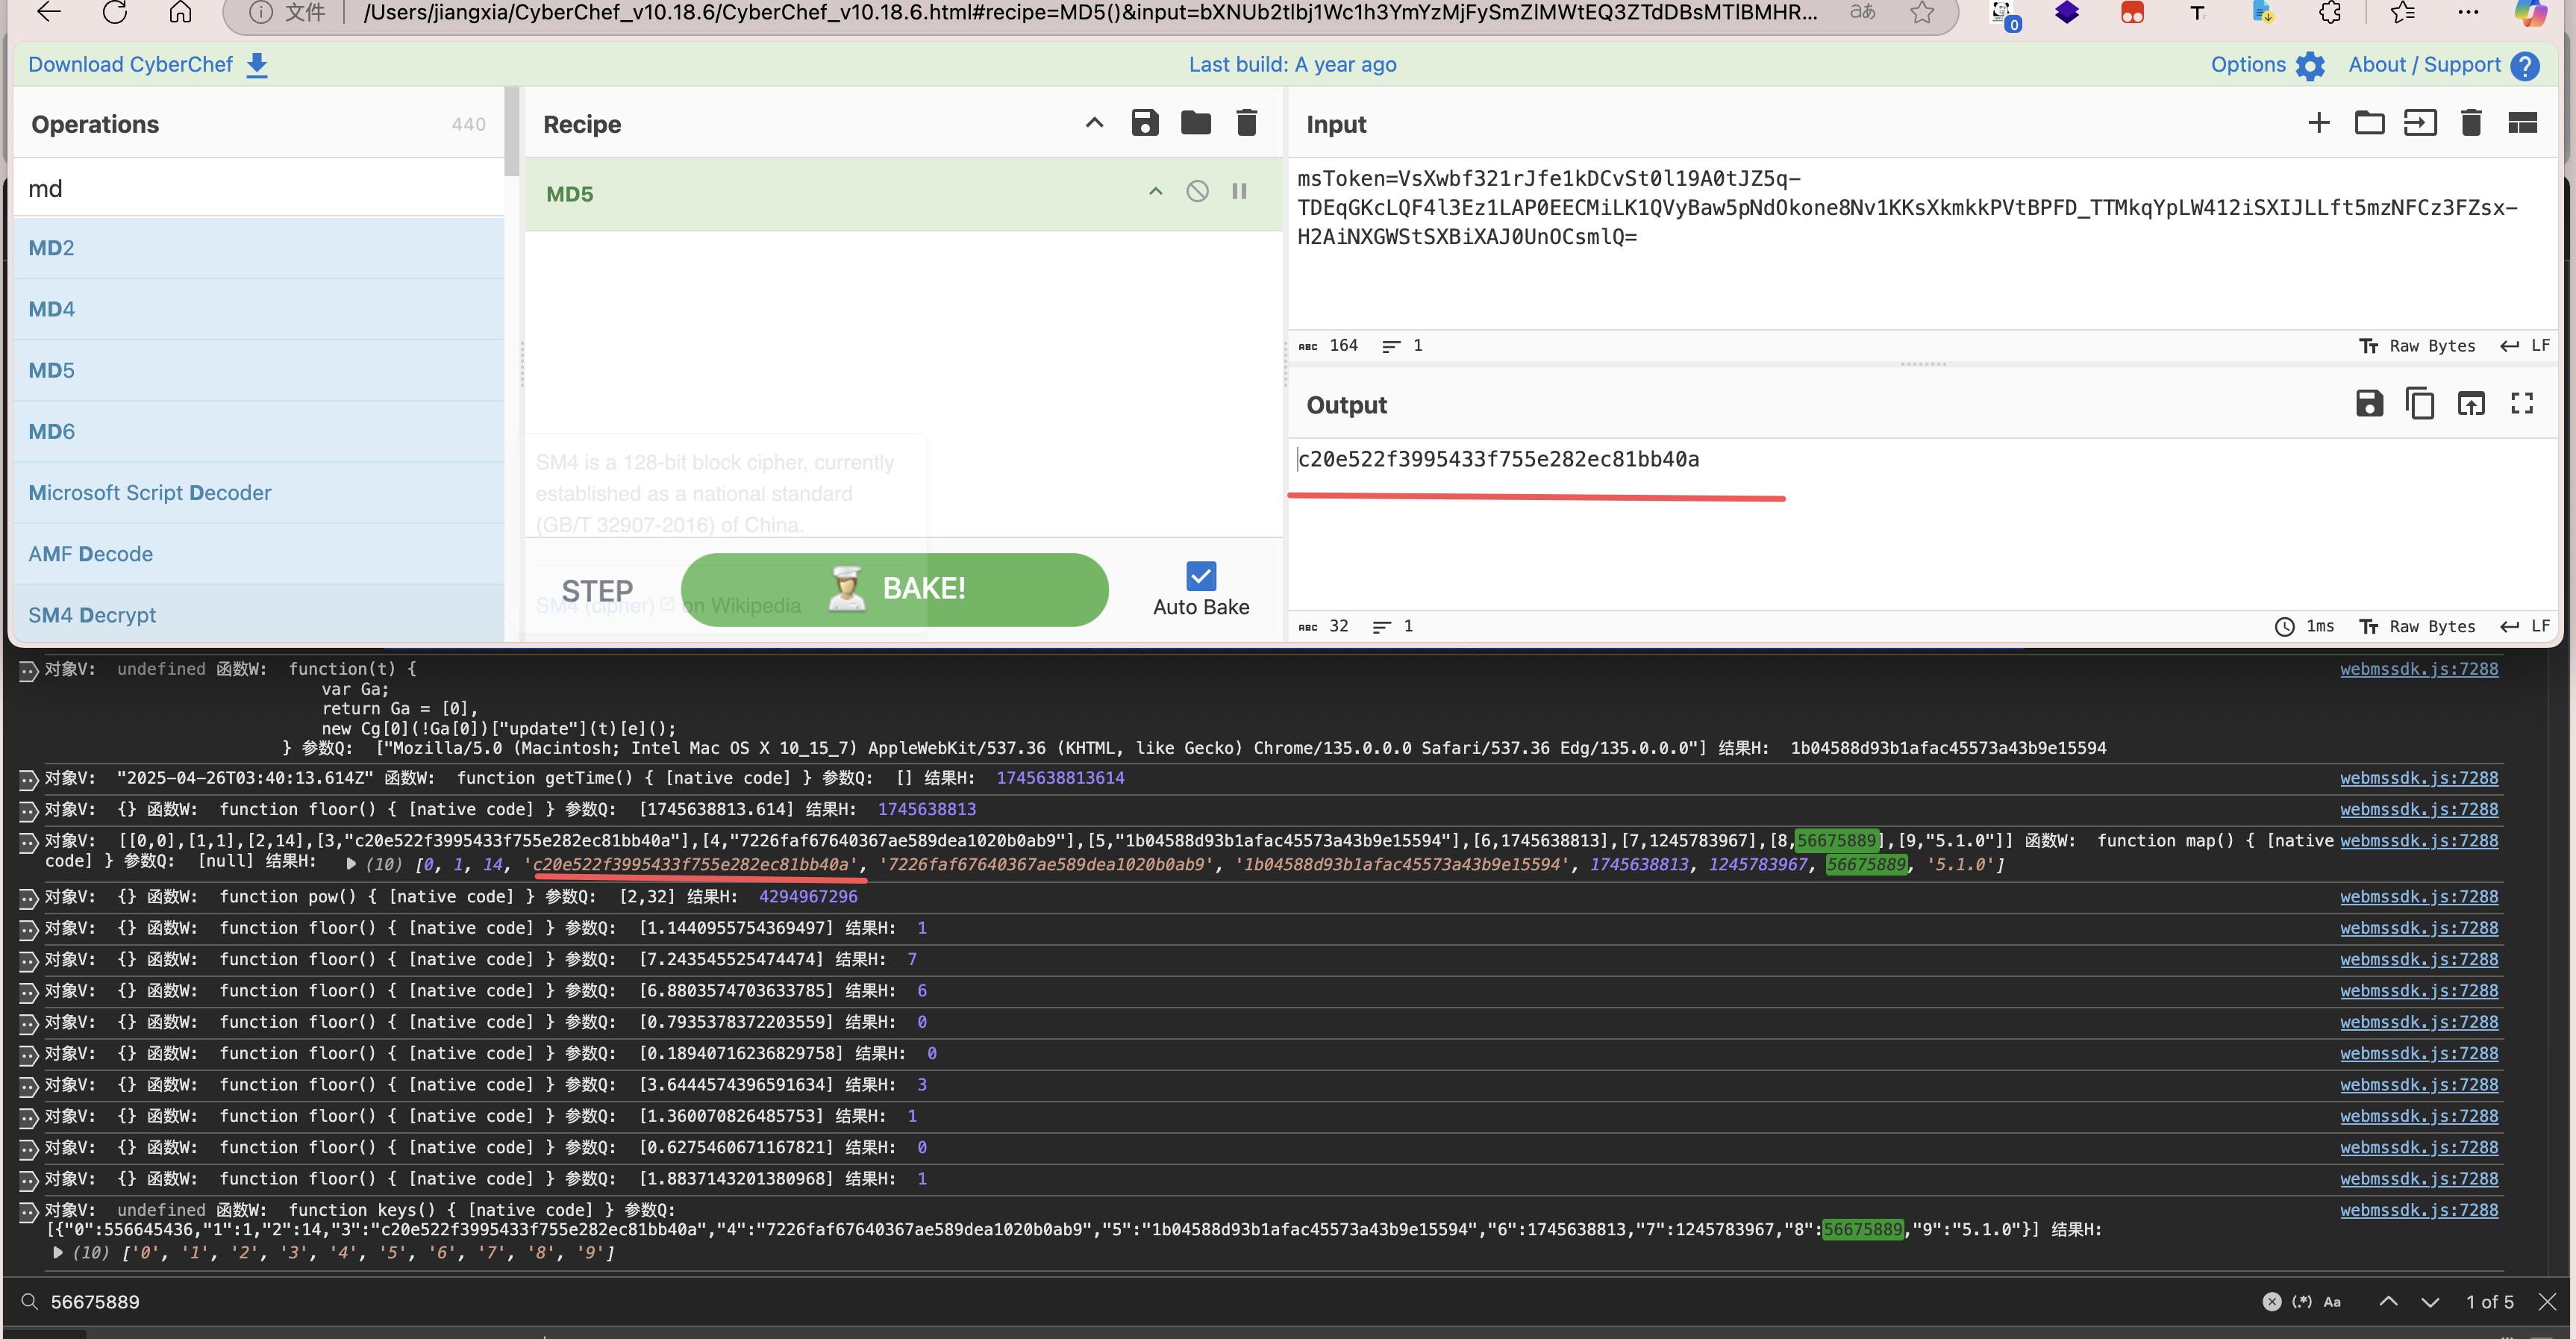Open About / Support help icon
Viewport: 2576px width, 1339px height.
[x=2525, y=66]
